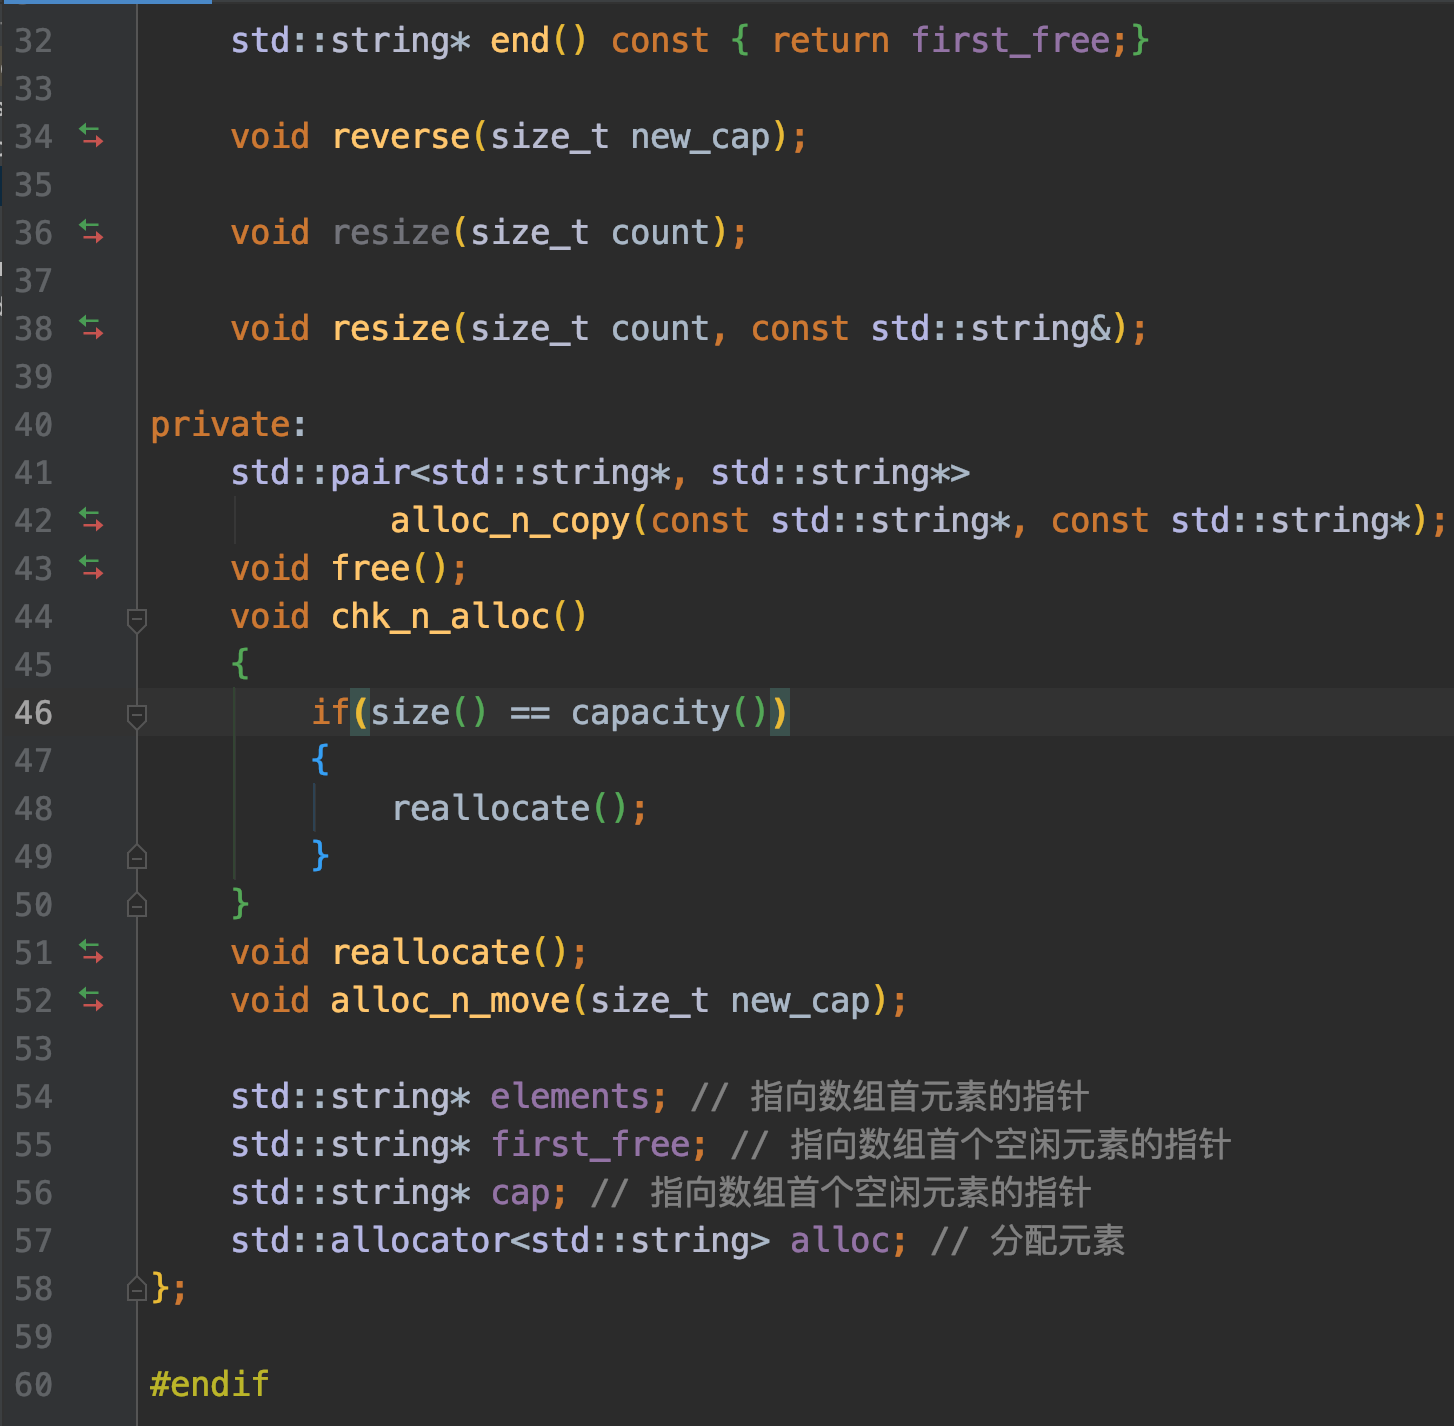
Task: Click the gutter icon beside void free()
Action: click(91, 568)
